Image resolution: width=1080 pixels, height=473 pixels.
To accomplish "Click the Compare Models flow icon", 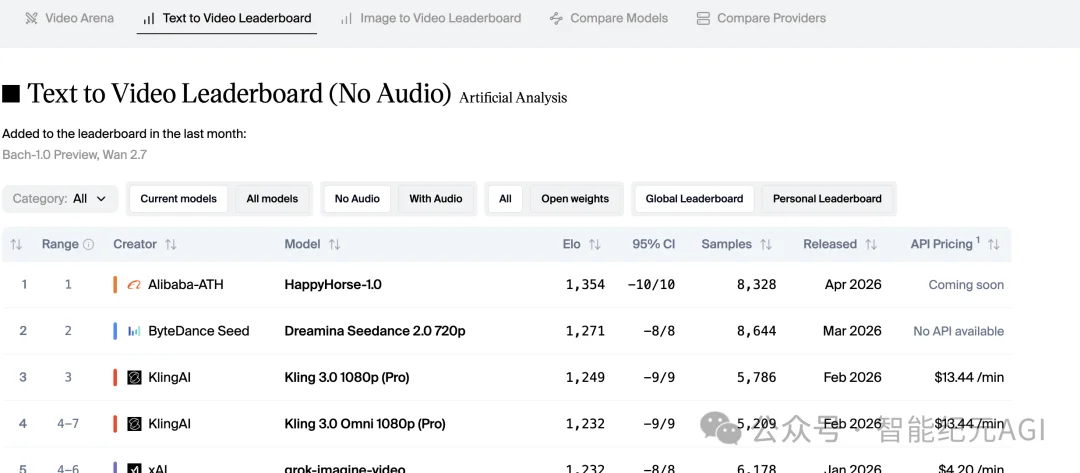I will pos(556,19).
